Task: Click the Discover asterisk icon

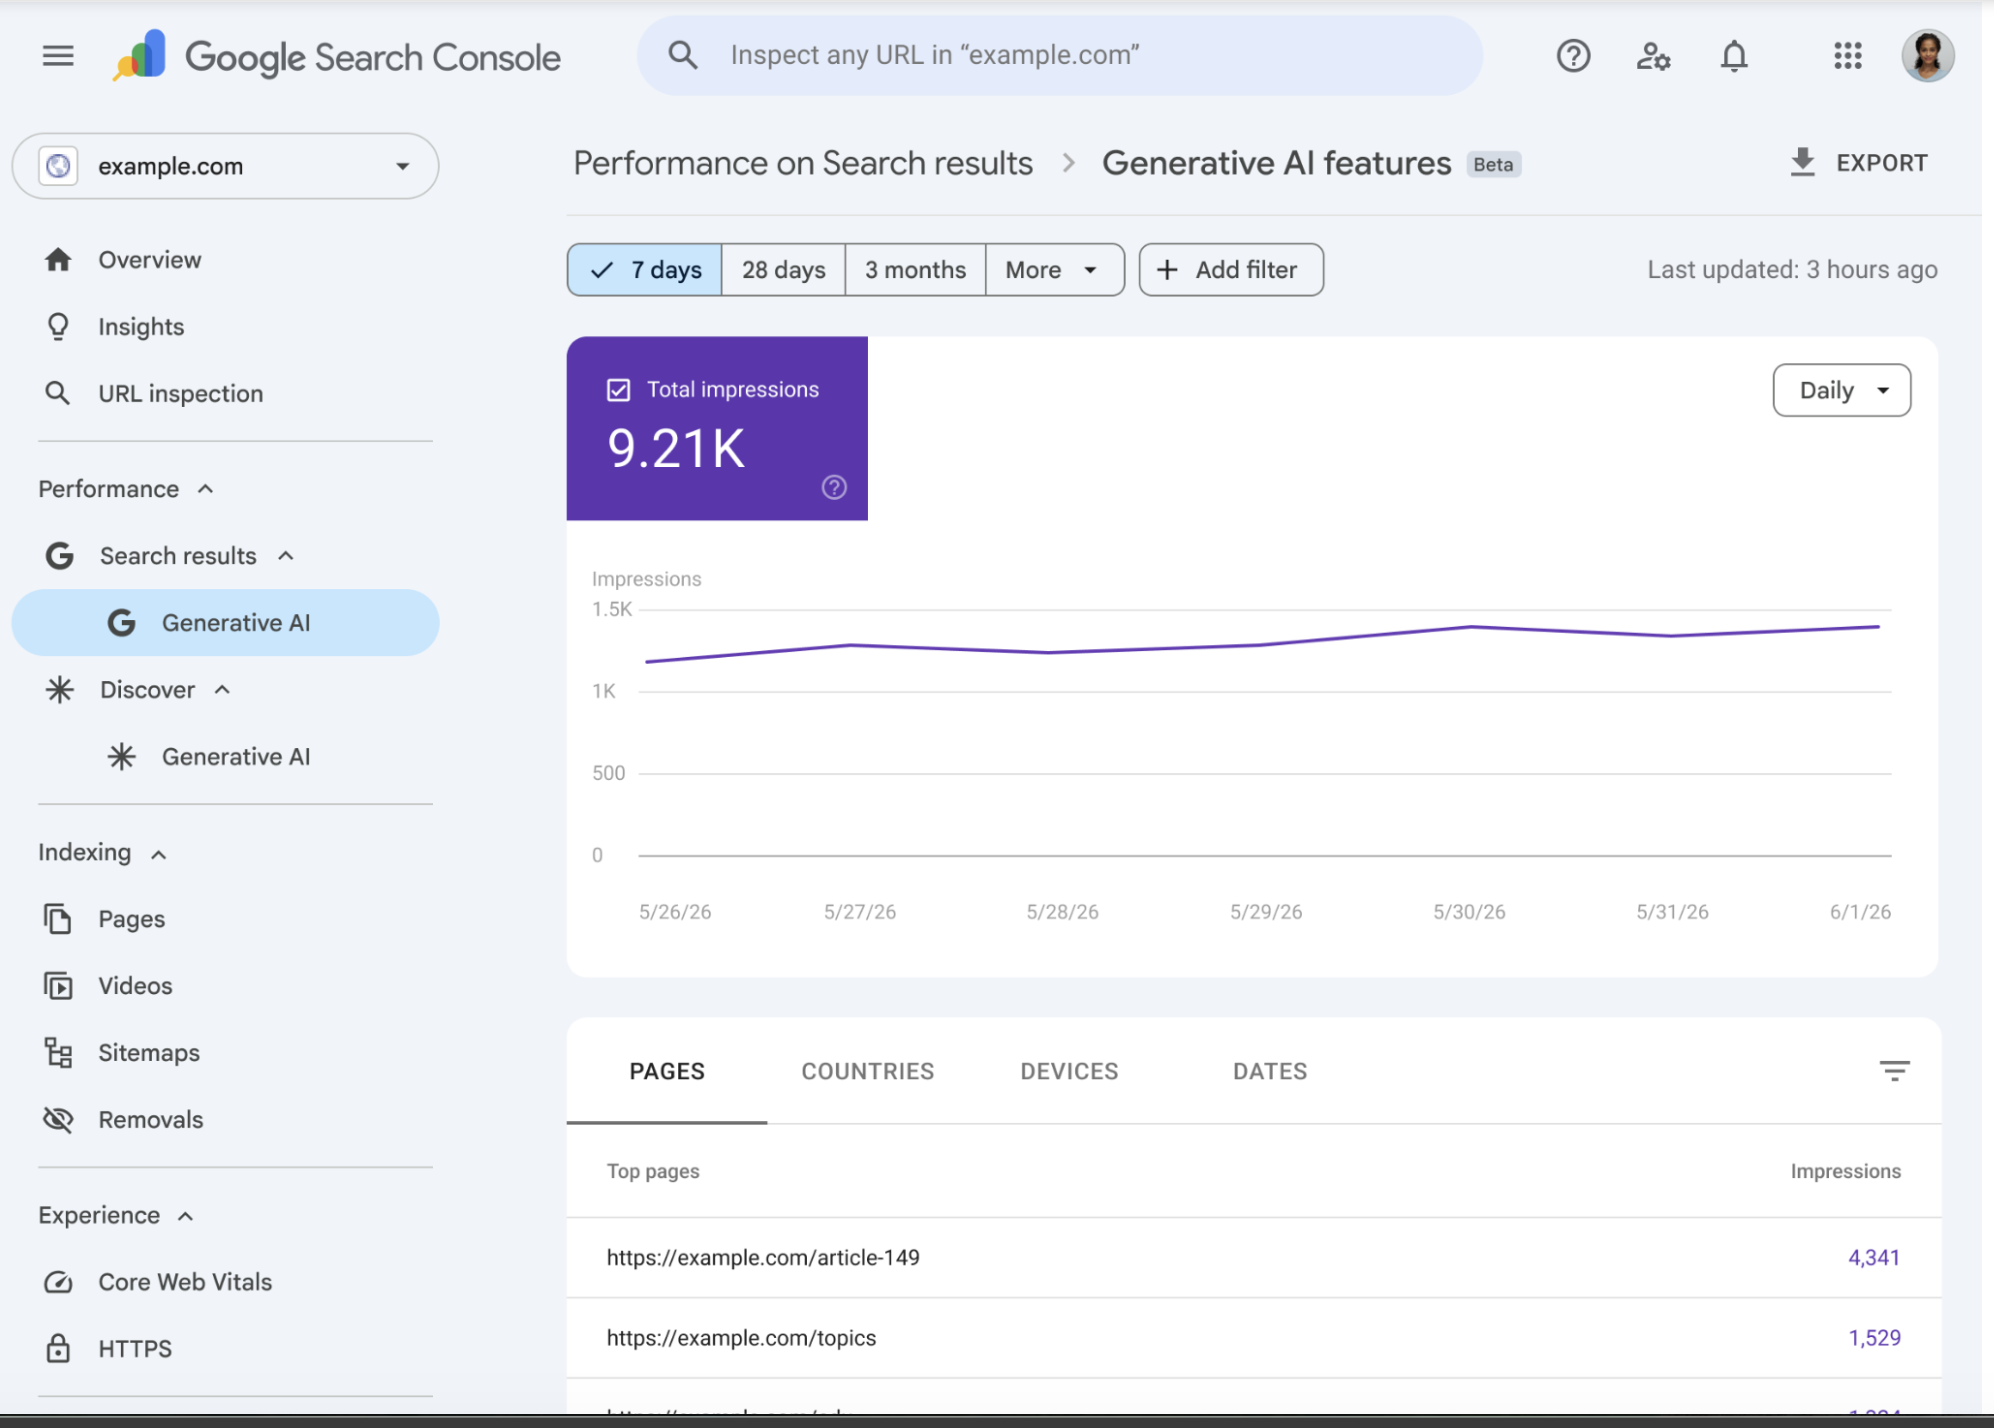Action: pos(60,690)
